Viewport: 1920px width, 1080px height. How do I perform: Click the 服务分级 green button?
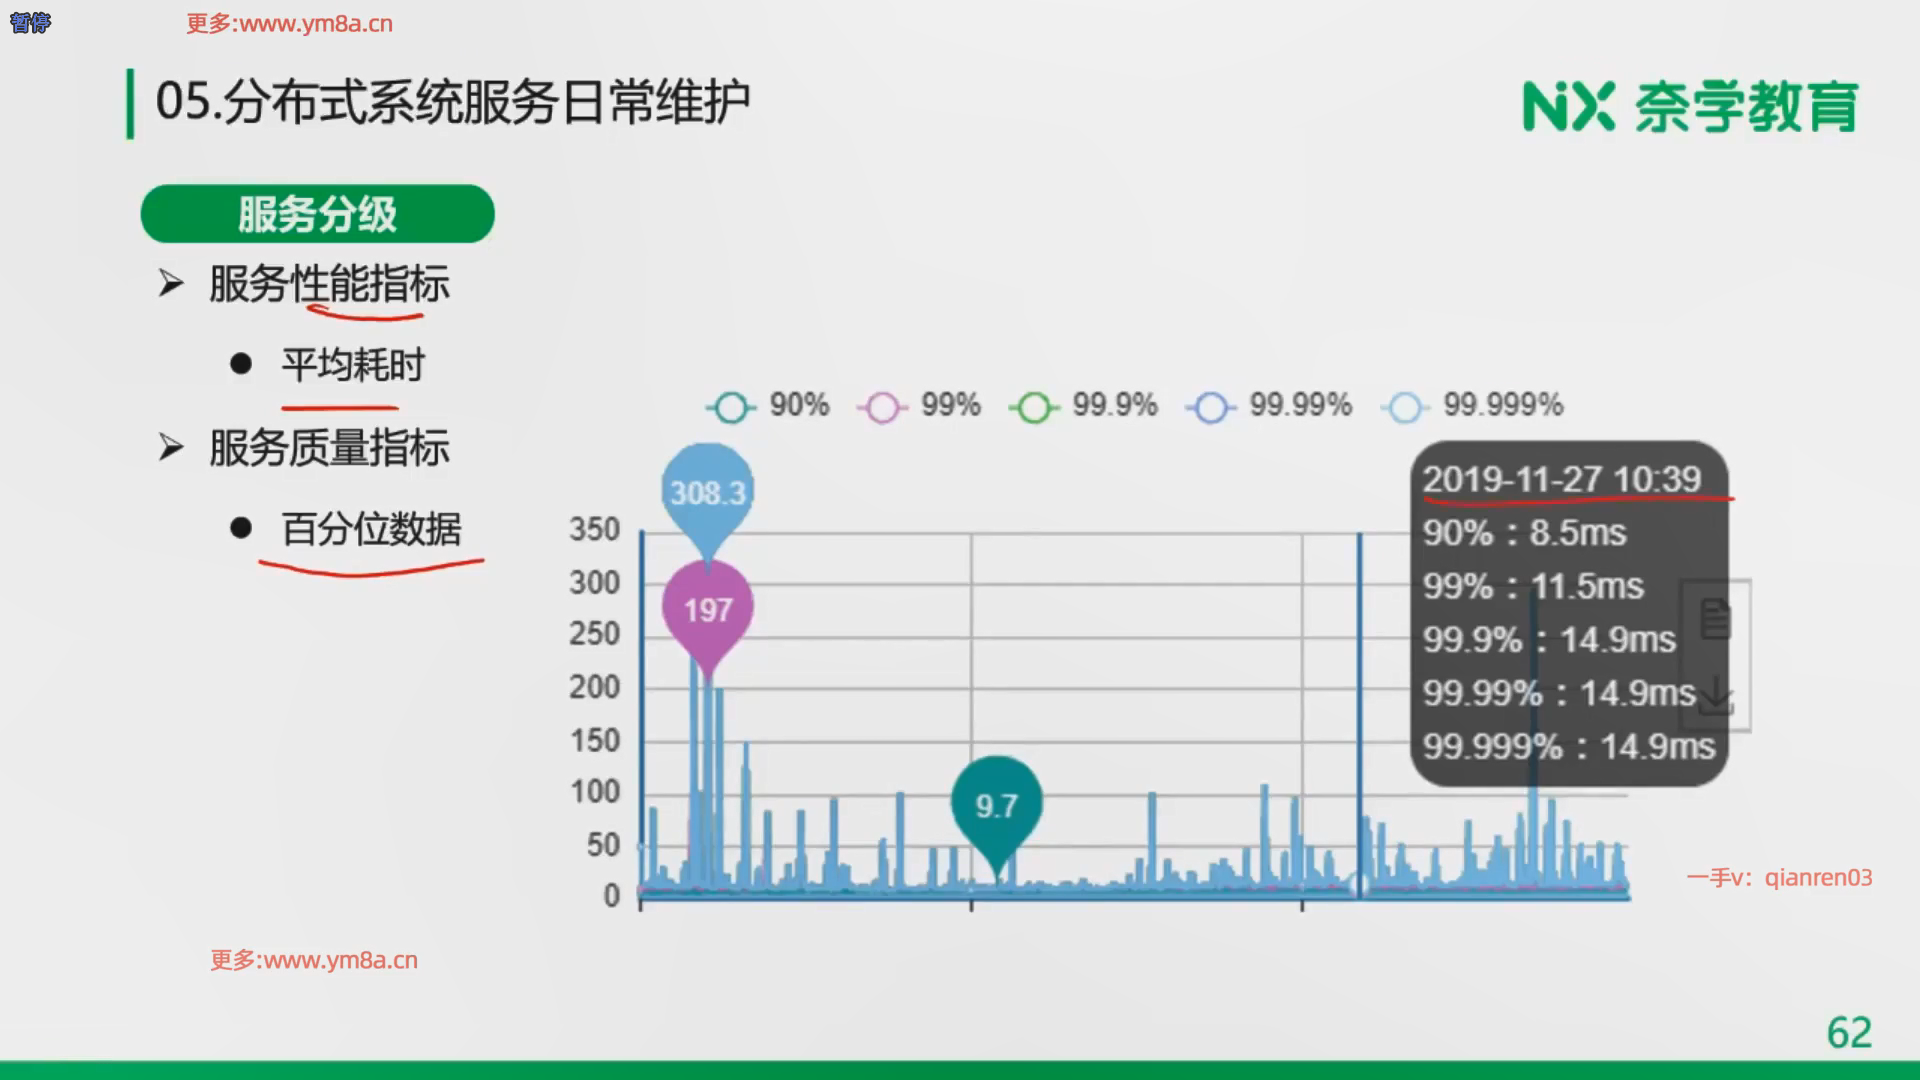(317, 214)
